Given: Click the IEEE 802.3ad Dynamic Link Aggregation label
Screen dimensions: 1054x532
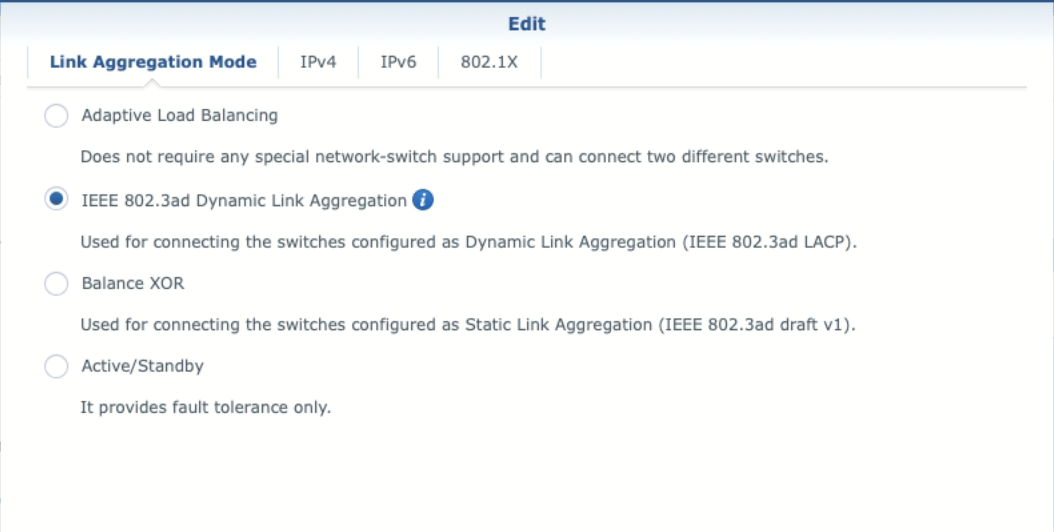Looking at the screenshot, I should (244, 200).
